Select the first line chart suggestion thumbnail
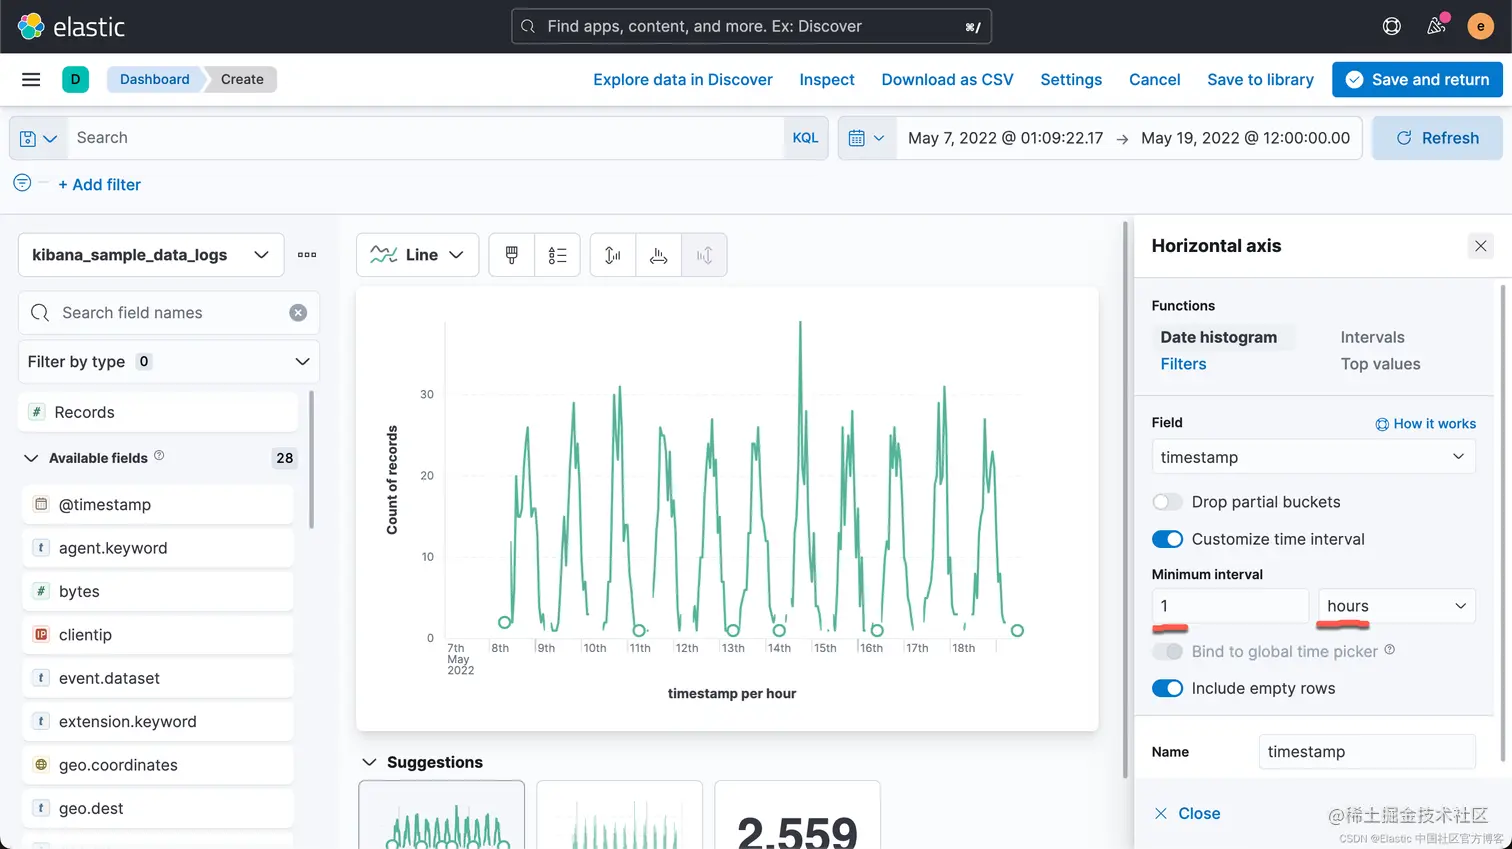Viewport: 1512px width, 849px height. tap(441, 815)
